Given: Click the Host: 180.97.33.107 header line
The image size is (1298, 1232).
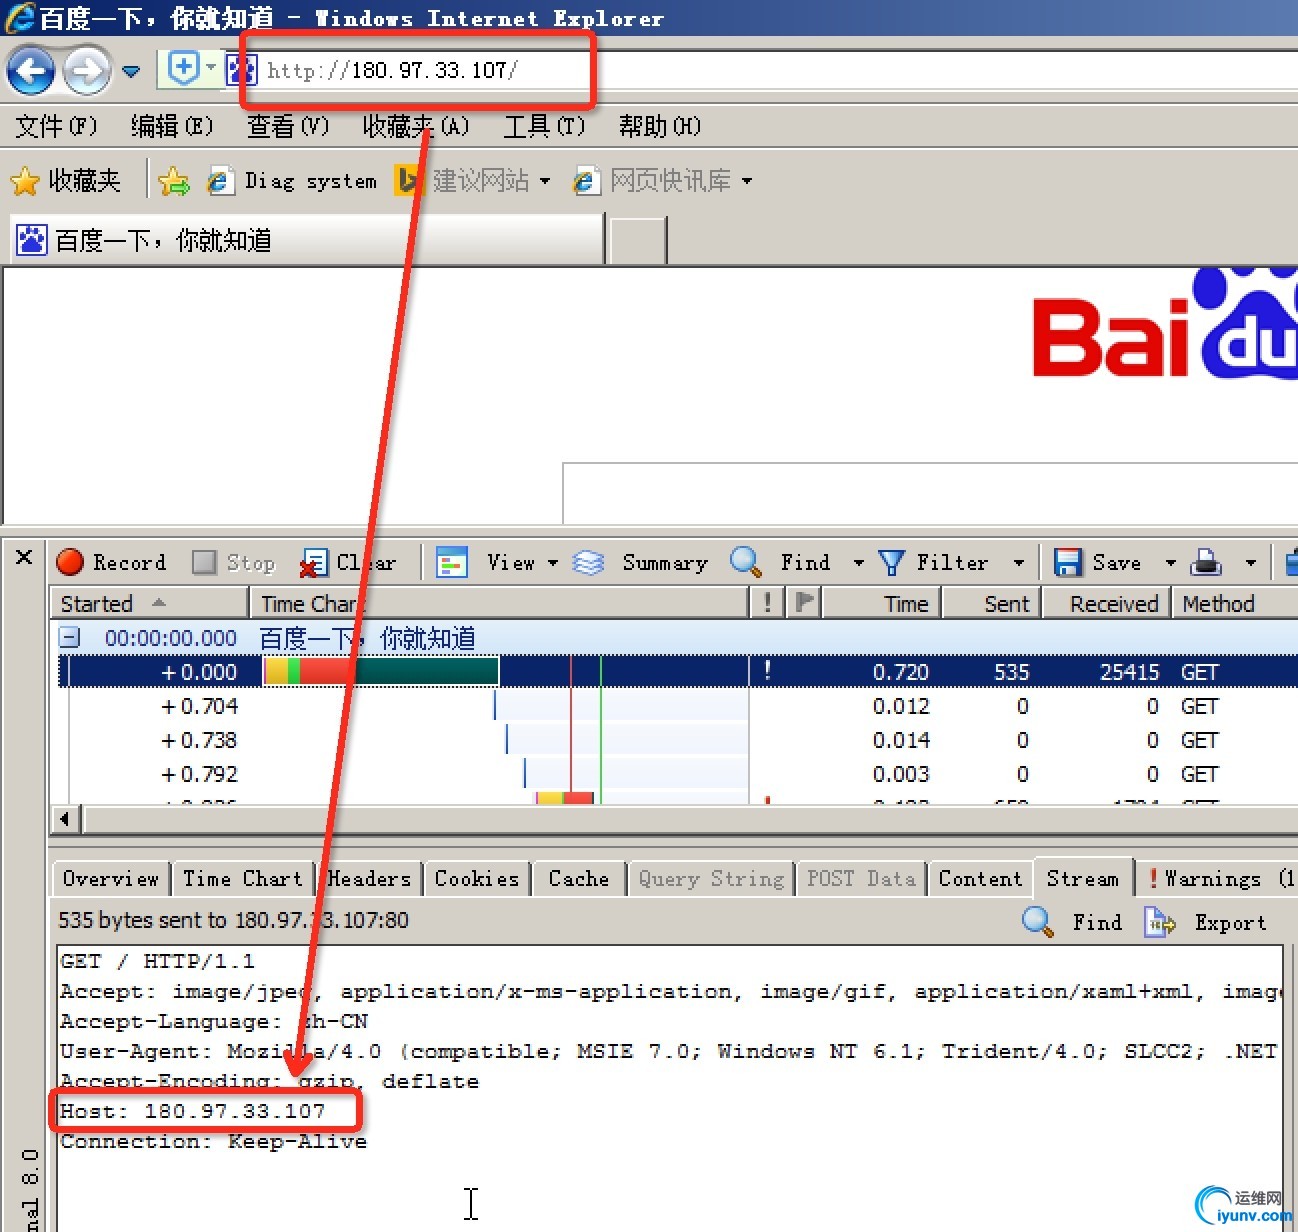Looking at the screenshot, I should click(x=193, y=1111).
